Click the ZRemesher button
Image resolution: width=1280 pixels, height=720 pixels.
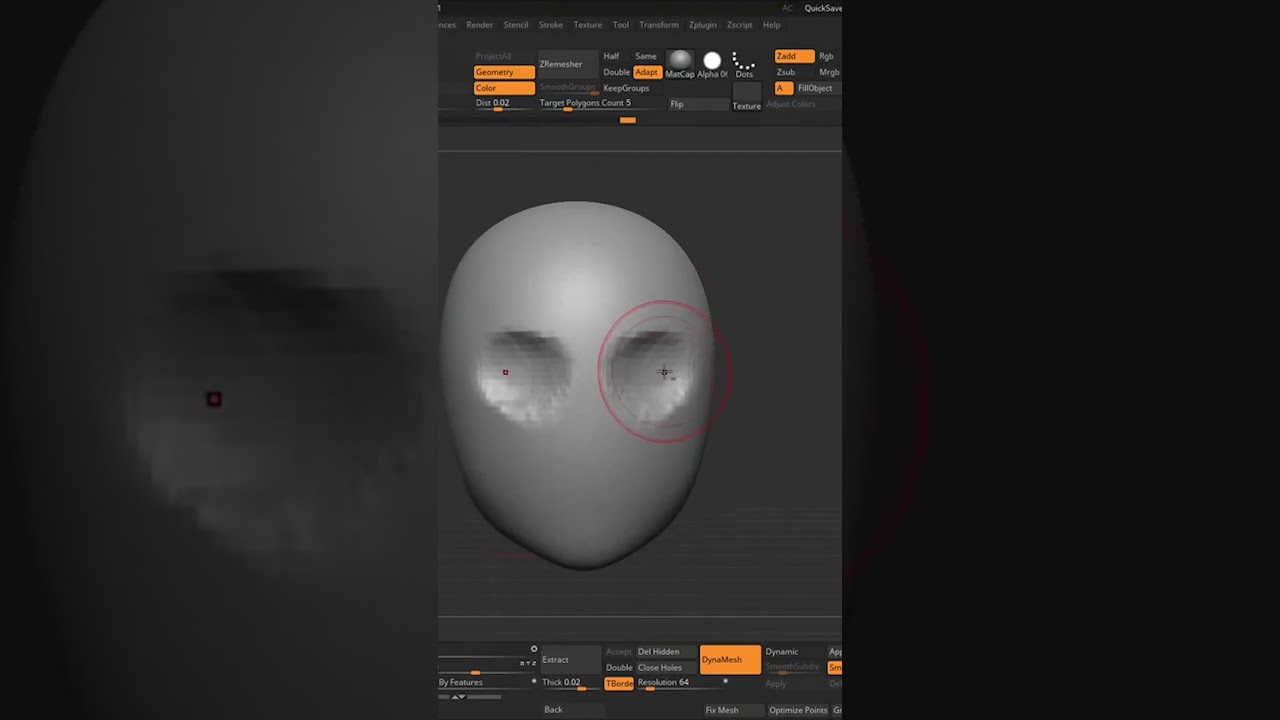561,64
